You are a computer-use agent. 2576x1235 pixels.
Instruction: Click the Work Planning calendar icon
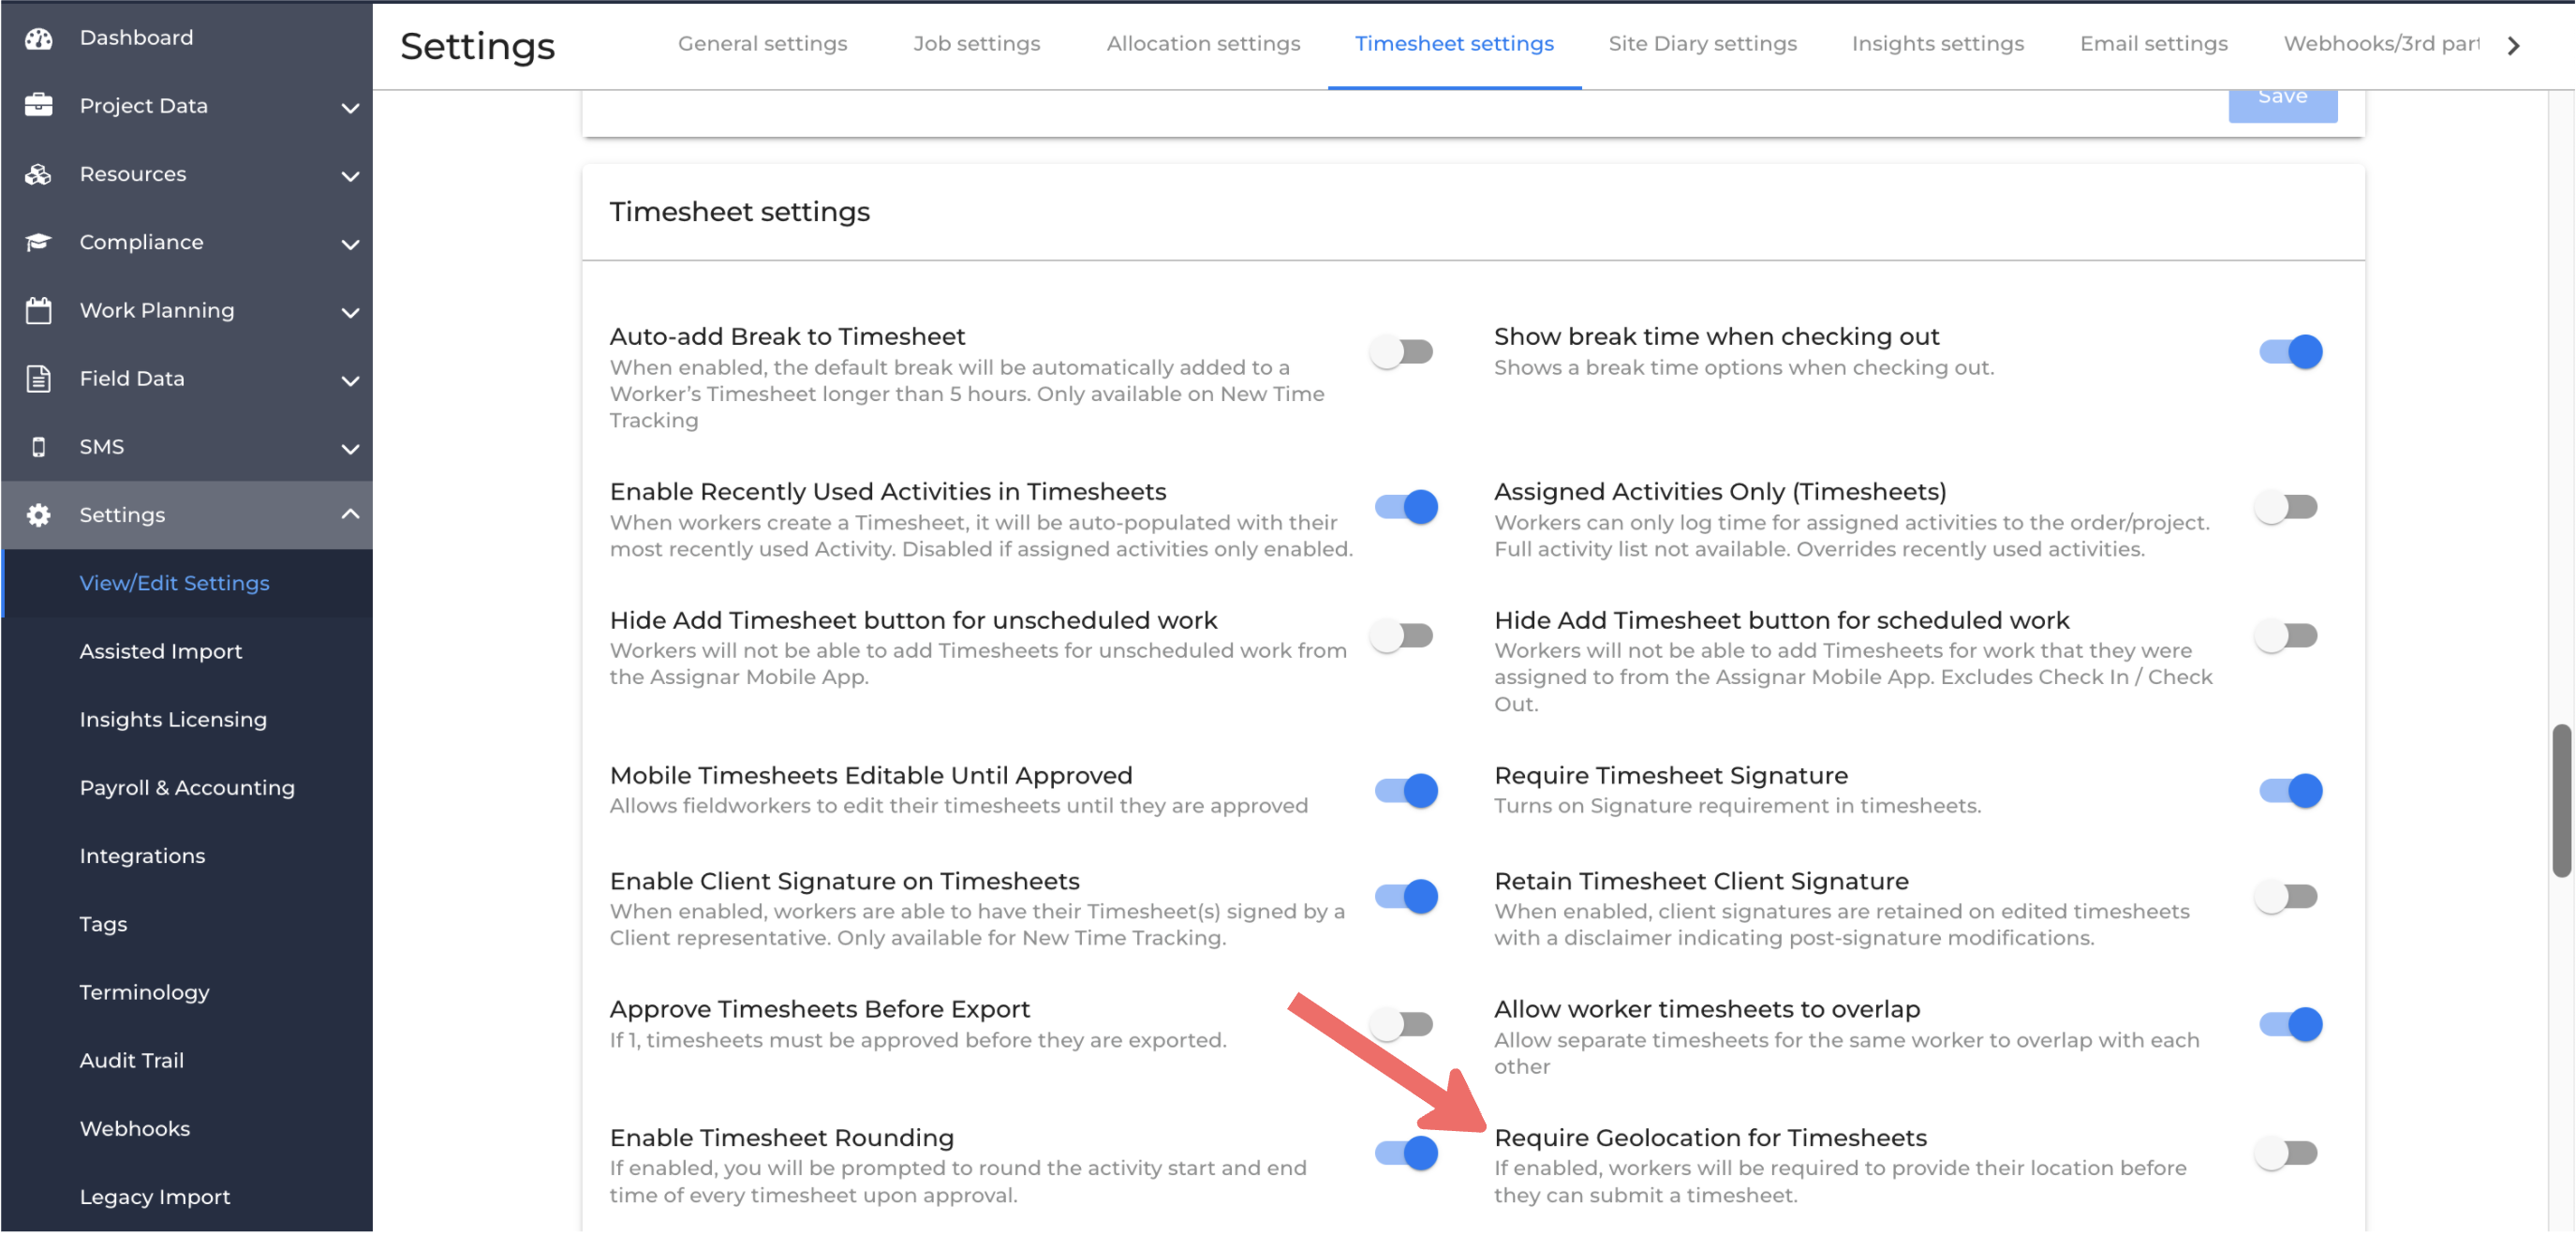(x=38, y=311)
